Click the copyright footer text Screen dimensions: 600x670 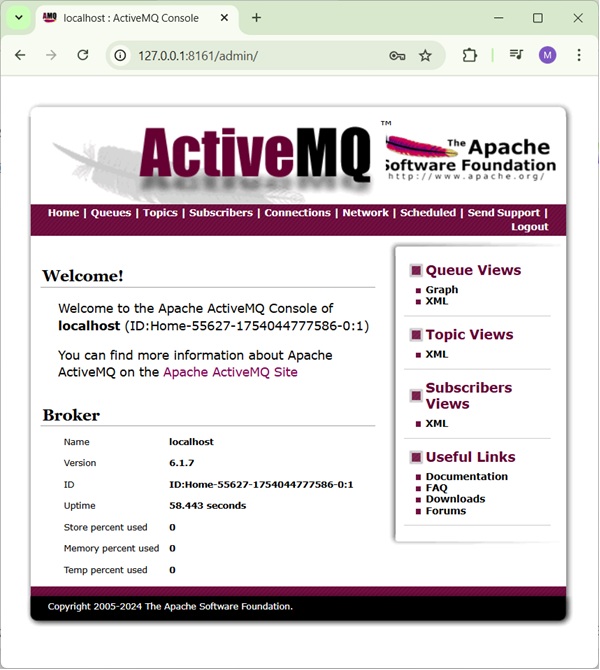170,606
